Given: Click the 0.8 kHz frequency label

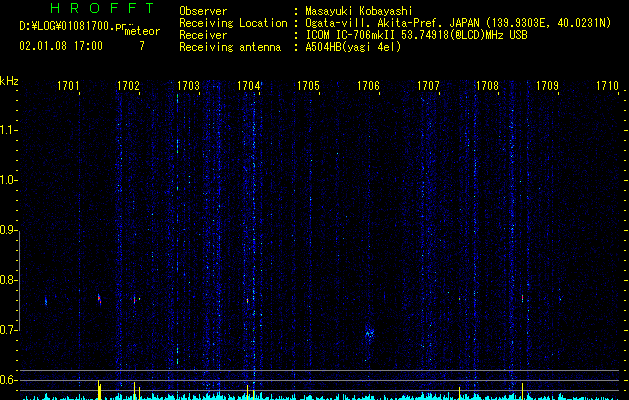Looking at the screenshot, I should click(8, 280).
